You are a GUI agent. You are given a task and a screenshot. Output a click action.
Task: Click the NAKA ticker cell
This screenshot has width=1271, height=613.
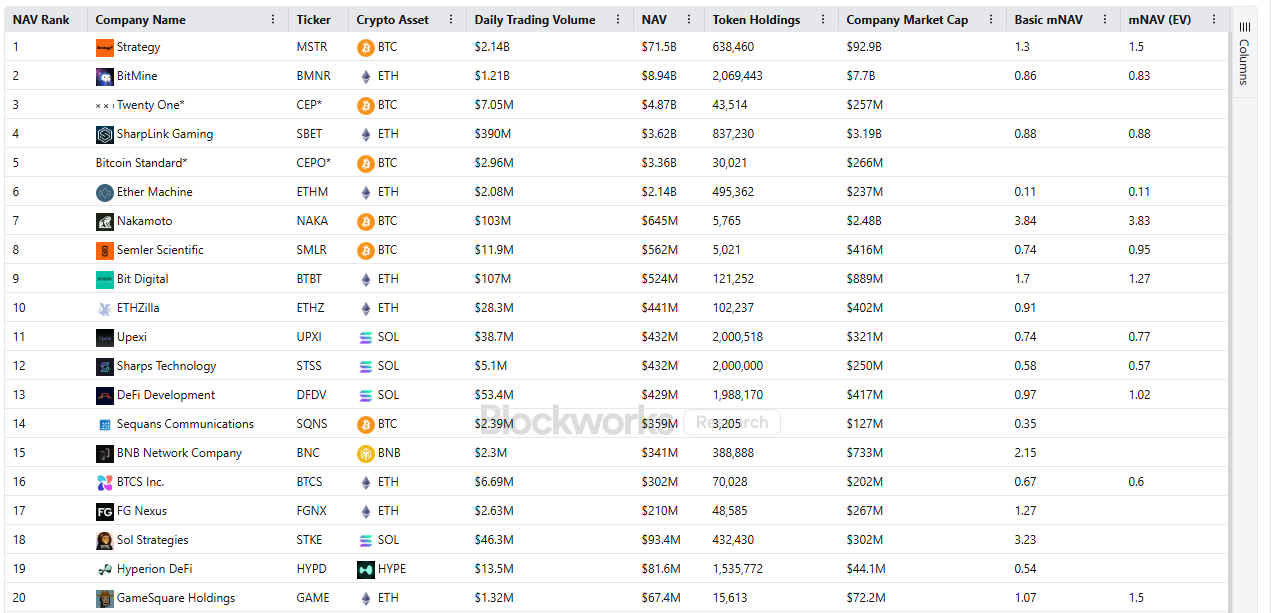point(312,221)
